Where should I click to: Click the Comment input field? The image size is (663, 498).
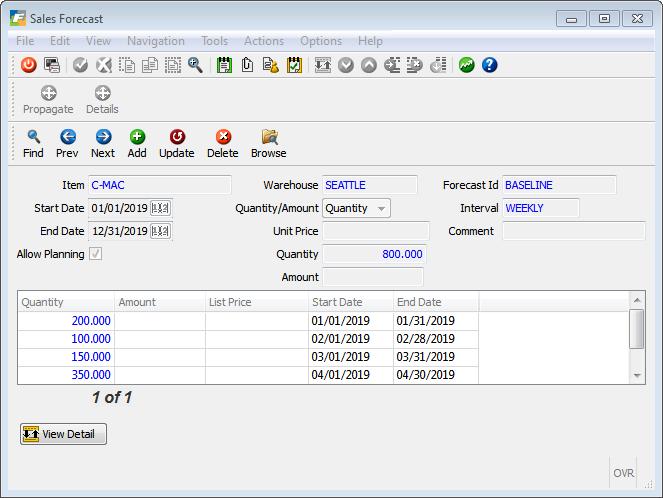click(x=574, y=231)
